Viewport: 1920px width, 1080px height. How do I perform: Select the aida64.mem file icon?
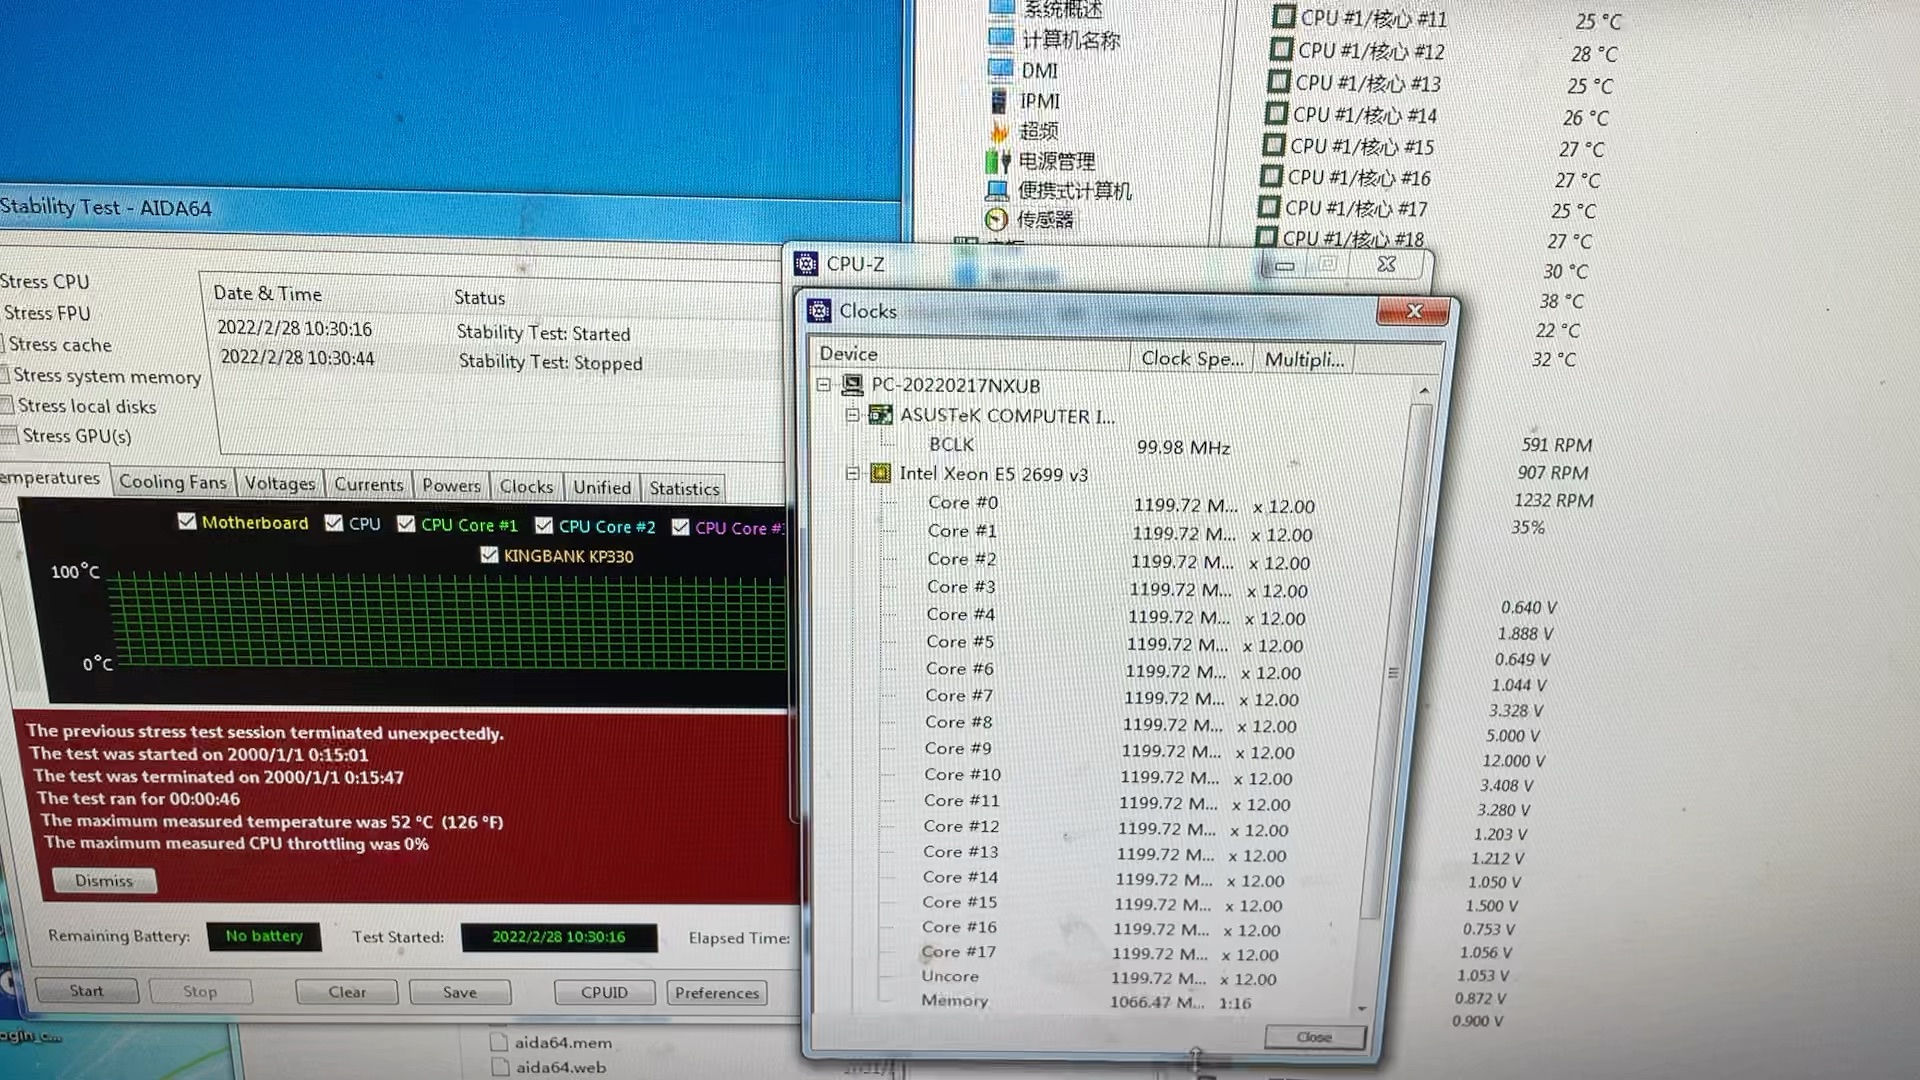pos(499,1041)
